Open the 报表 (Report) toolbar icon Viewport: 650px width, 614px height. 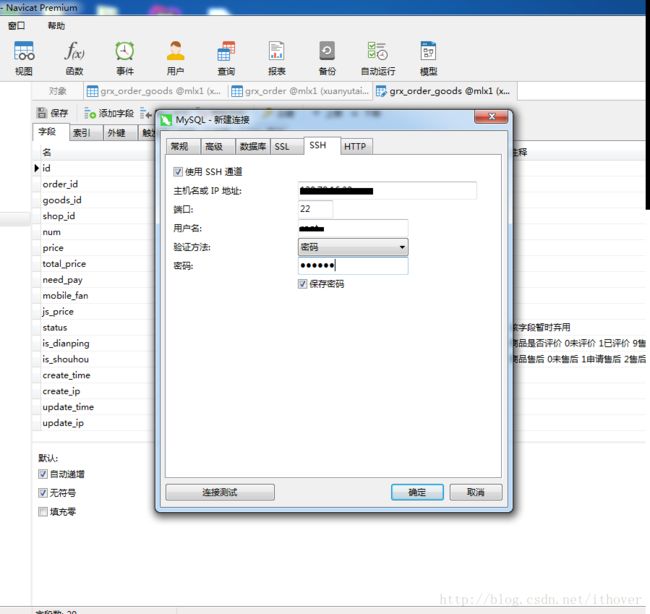(276, 58)
